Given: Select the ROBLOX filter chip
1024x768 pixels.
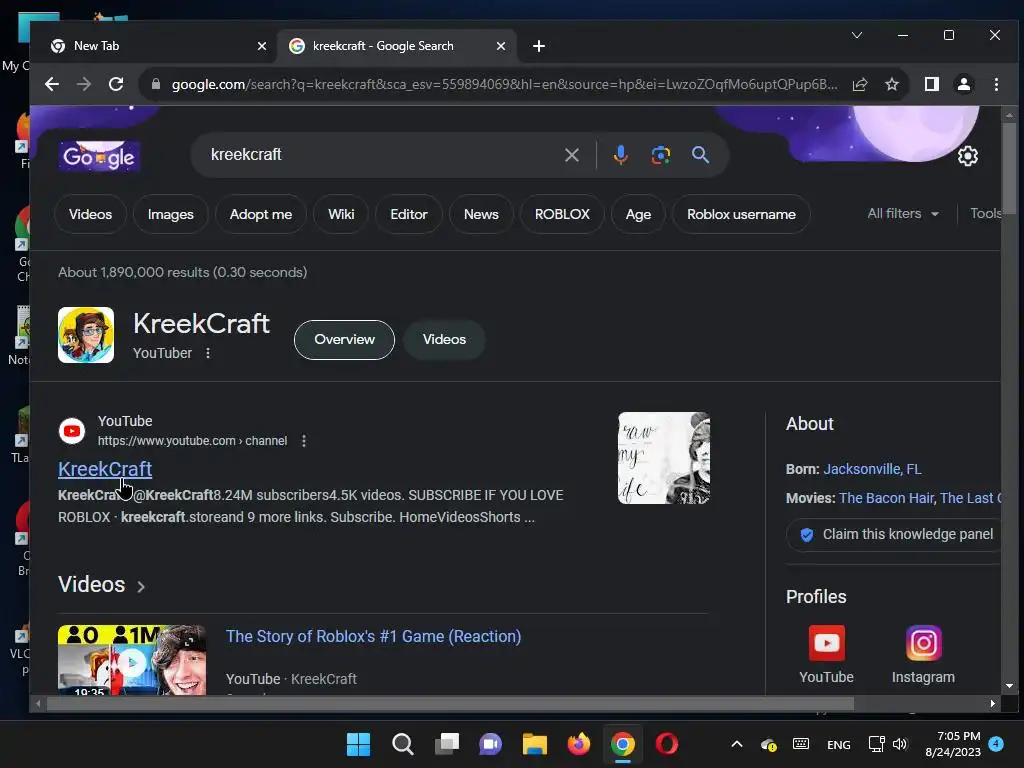Looking at the screenshot, I should [562, 214].
